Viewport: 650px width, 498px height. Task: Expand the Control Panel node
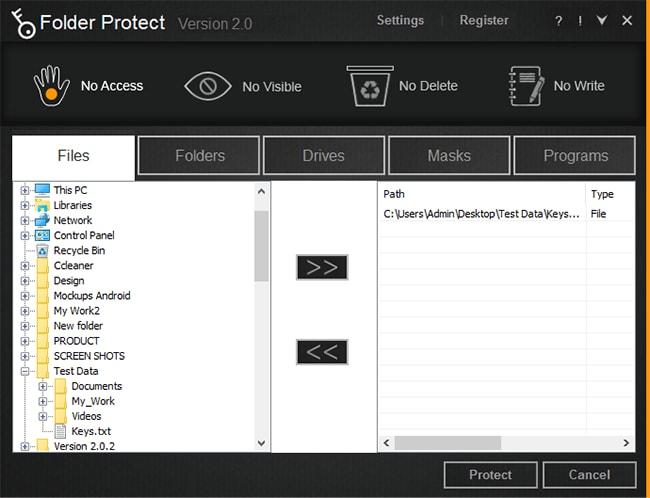[24, 236]
